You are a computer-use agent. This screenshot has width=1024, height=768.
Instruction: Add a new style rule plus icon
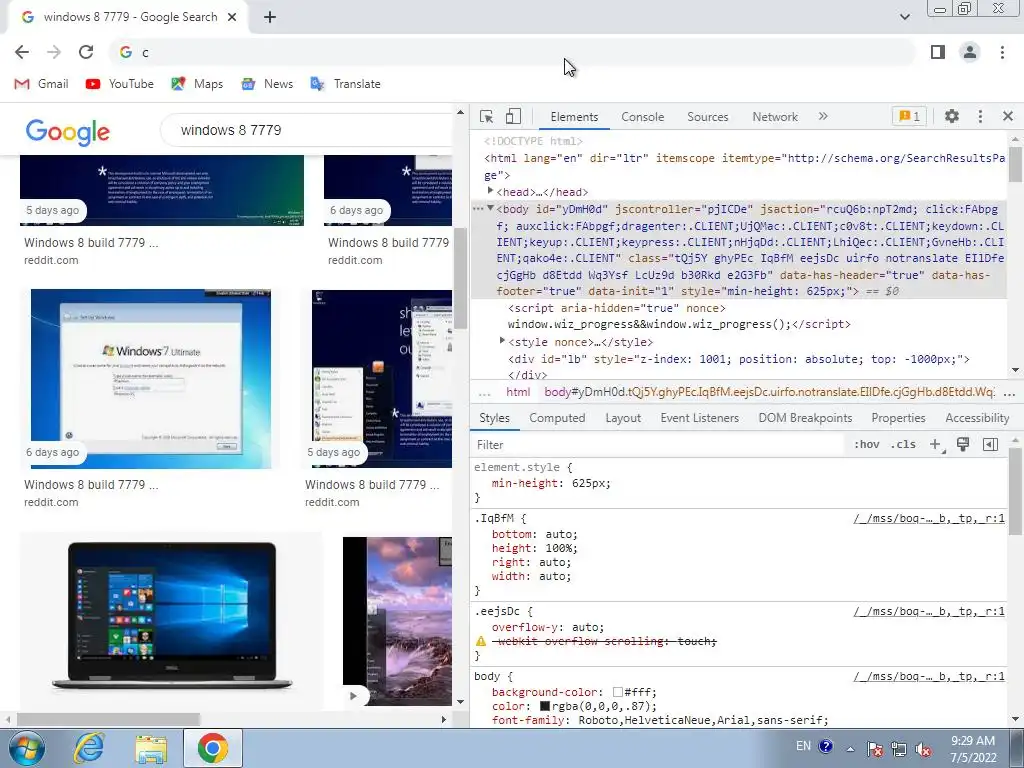coord(936,444)
